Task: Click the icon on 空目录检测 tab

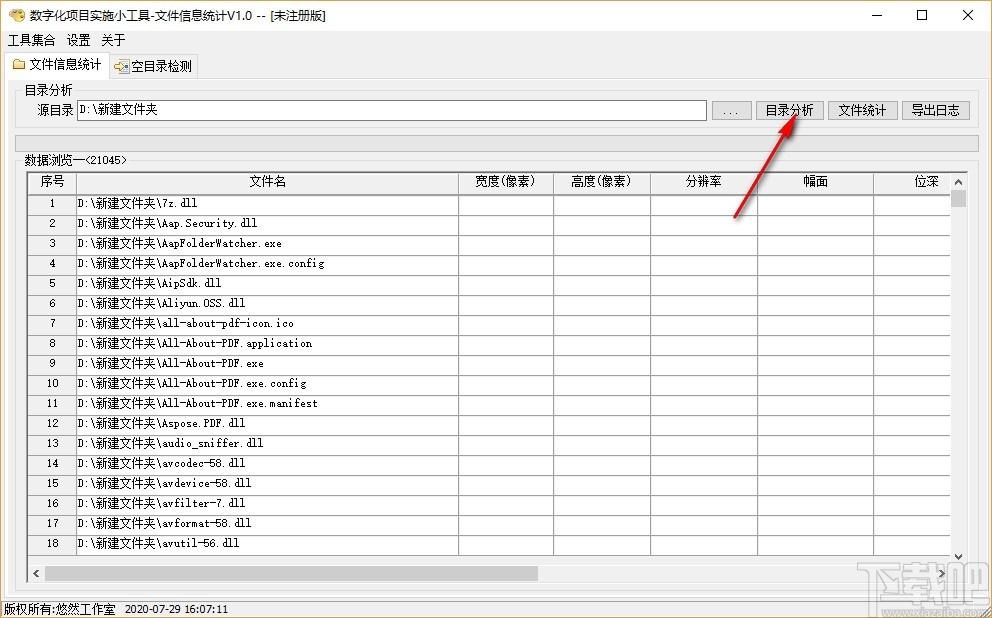Action: click(121, 66)
